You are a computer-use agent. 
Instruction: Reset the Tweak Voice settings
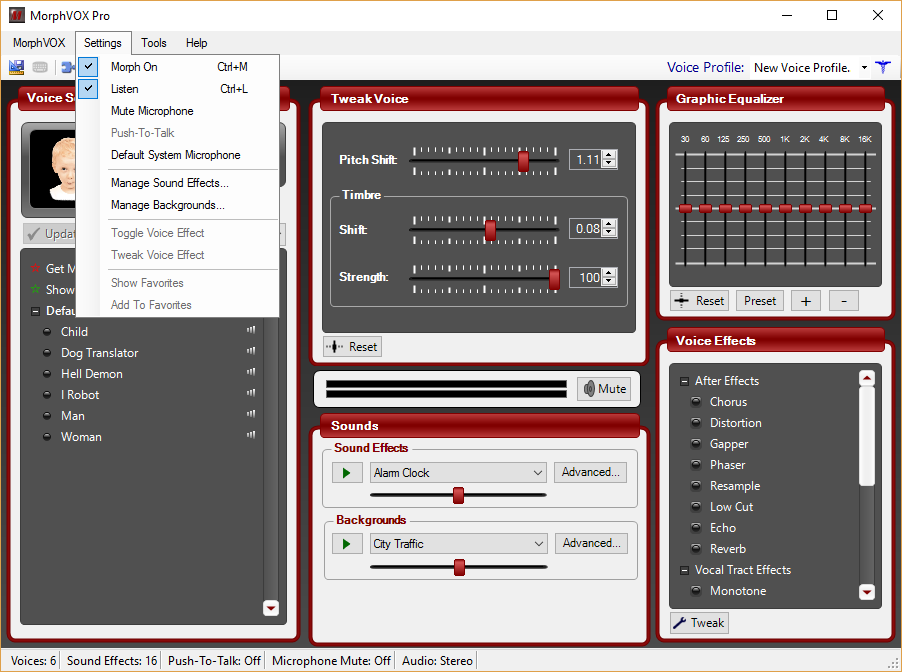(x=352, y=347)
